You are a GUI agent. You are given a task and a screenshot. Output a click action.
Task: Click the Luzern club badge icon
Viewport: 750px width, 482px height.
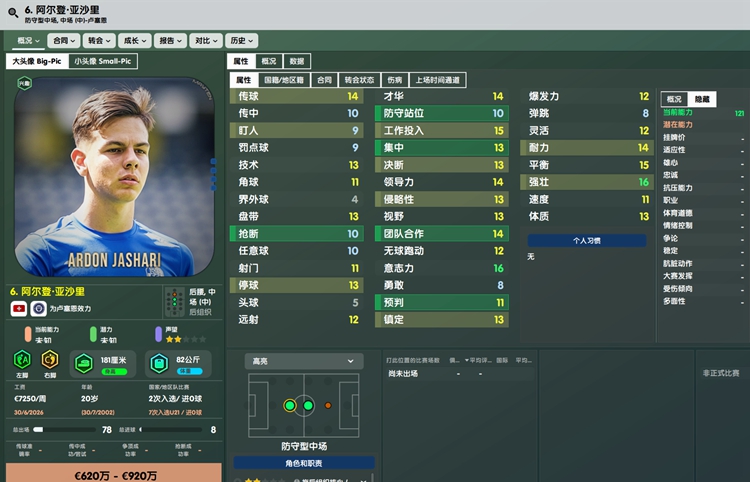point(39,309)
